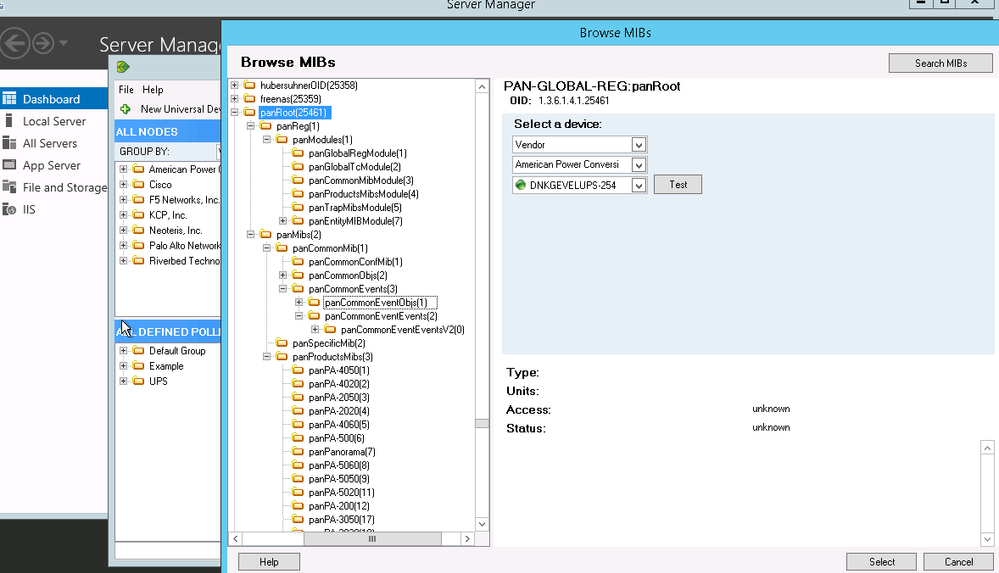Click the green plus New Universal Device icon
The width and height of the screenshot is (999, 573).
[125, 109]
